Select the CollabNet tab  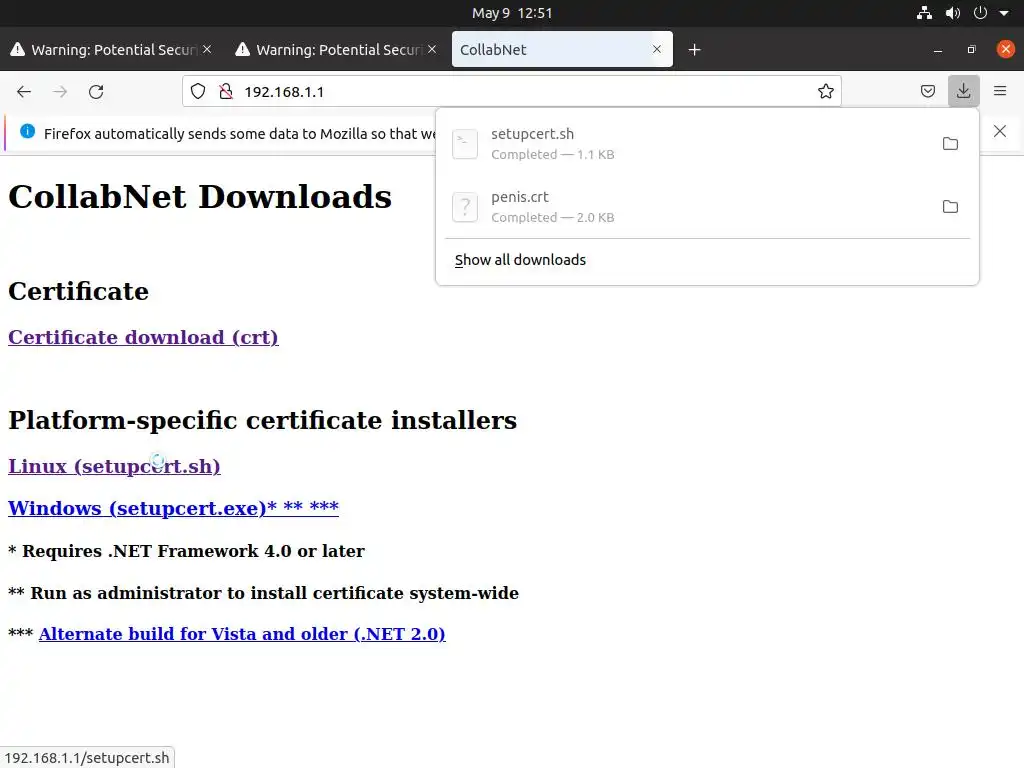[562, 50]
